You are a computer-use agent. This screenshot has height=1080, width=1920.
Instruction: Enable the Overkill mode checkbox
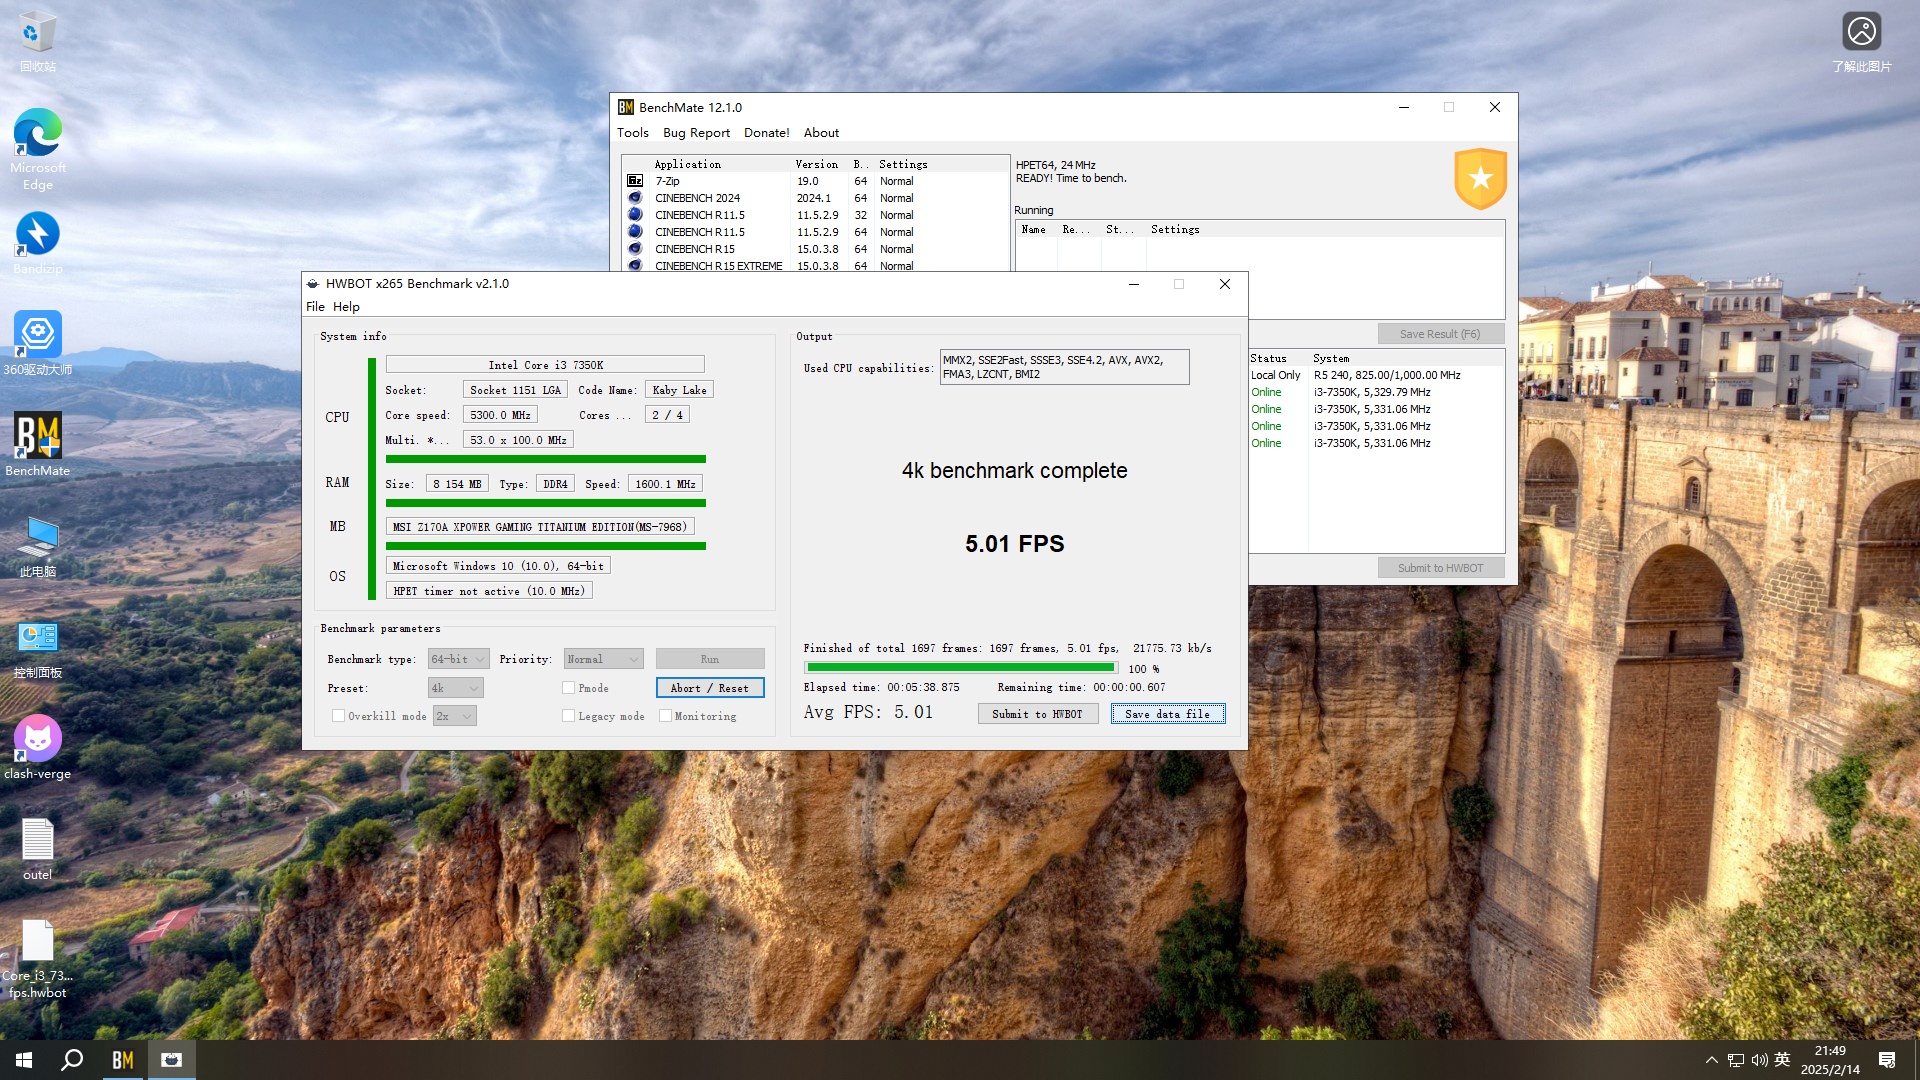coord(338,716)
